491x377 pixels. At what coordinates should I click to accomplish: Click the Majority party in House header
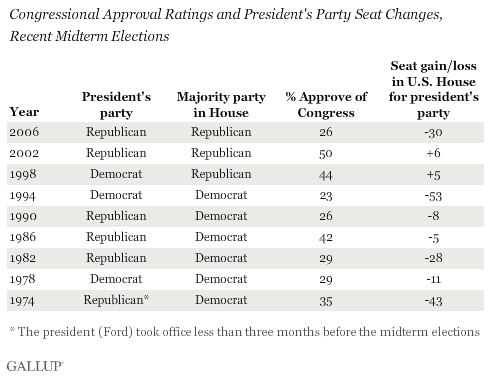(221, 105)
